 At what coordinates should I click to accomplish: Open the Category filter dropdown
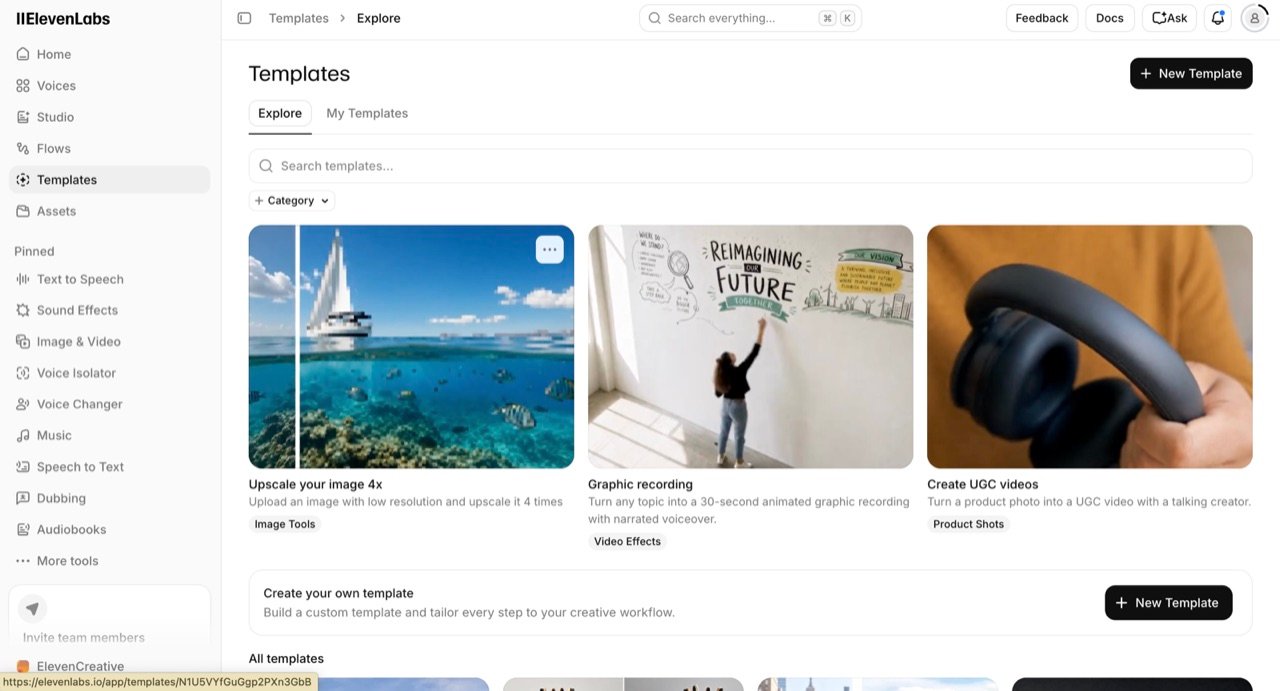[x=292, y=201]
